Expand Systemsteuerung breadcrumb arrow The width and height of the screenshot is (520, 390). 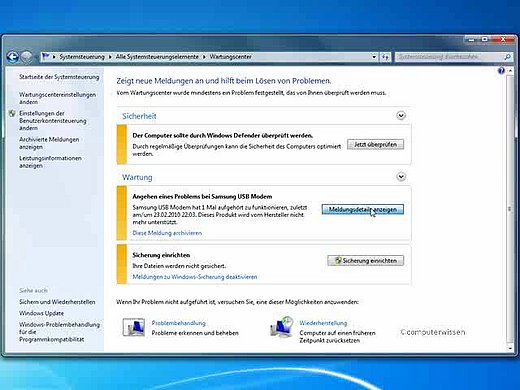110,57
